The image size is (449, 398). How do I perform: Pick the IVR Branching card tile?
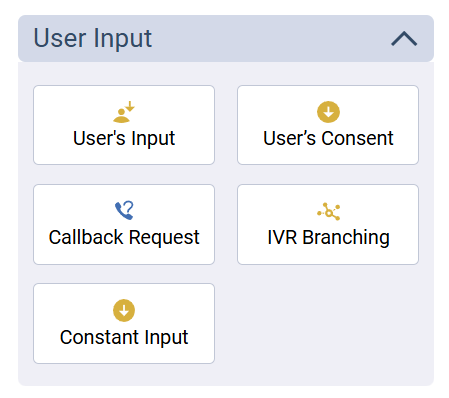(328, 224)
